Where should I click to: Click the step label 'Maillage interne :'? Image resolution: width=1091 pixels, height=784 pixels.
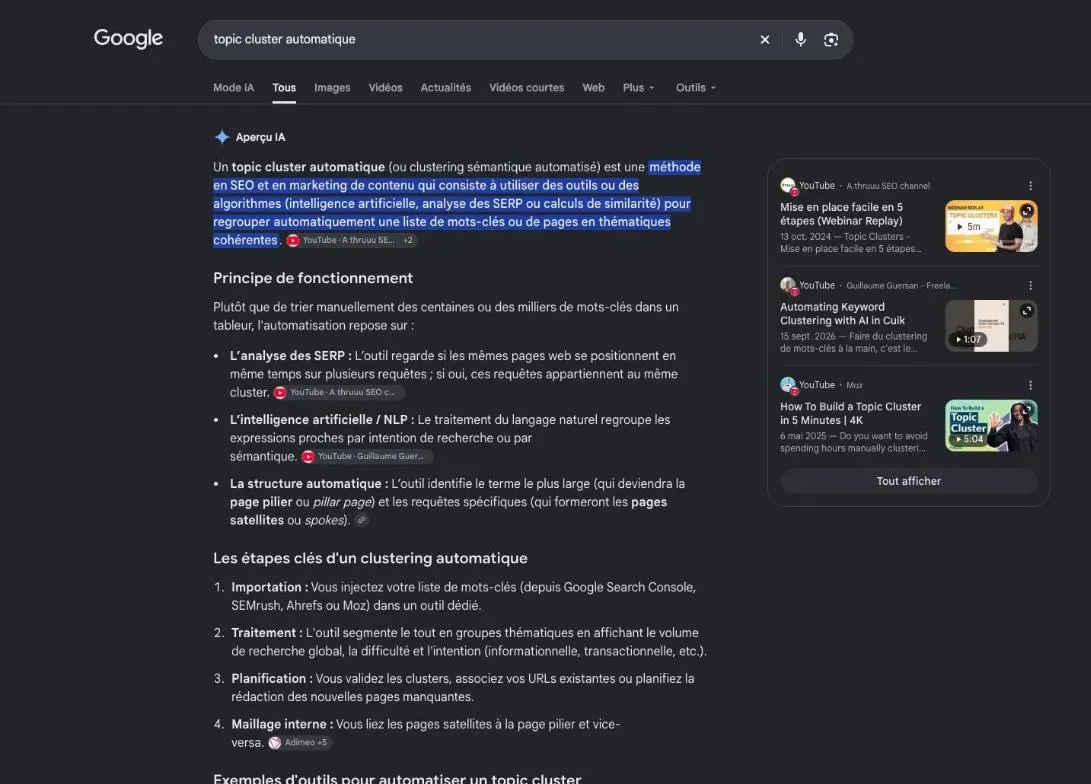pyautogui.click(x=282, y=724)
